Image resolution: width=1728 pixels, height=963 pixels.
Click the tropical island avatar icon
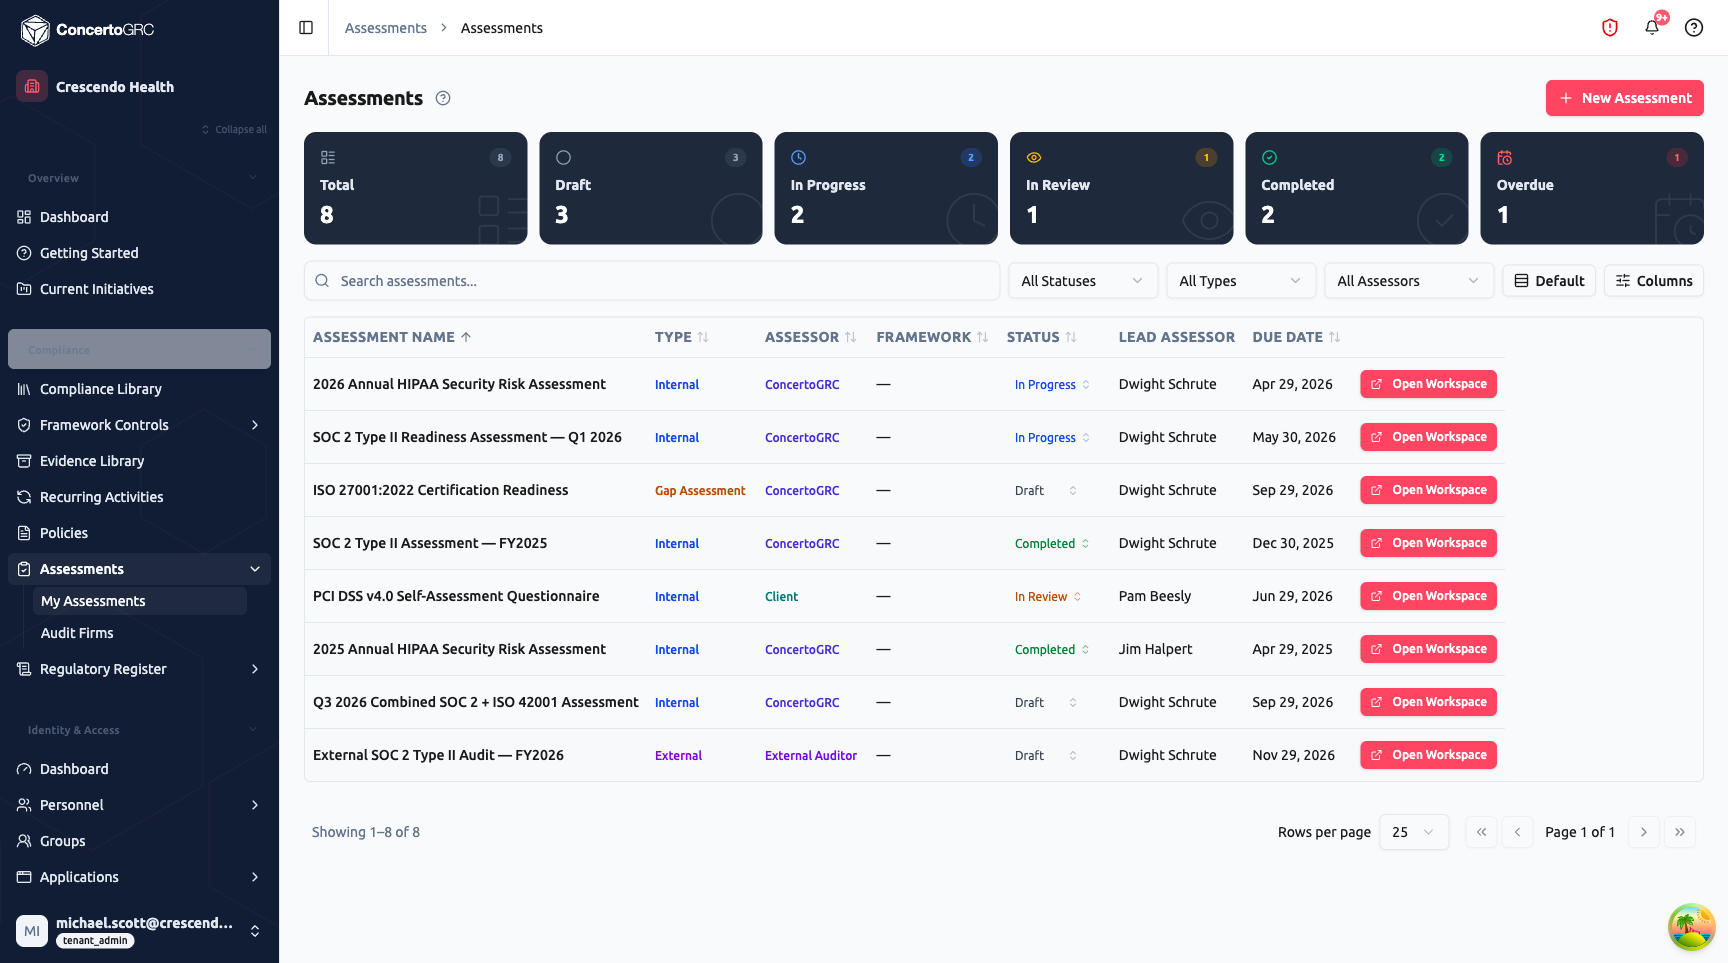(x=1691, y=926)
